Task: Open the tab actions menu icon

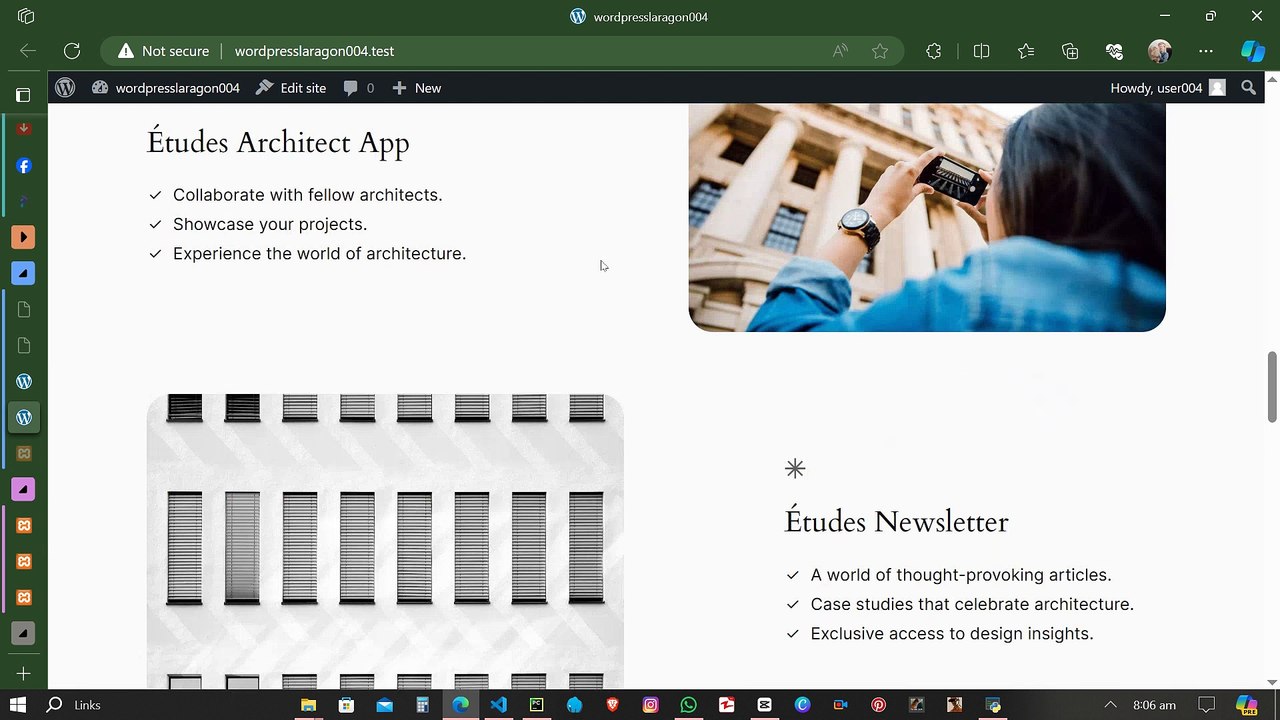Action: [26, 16]
